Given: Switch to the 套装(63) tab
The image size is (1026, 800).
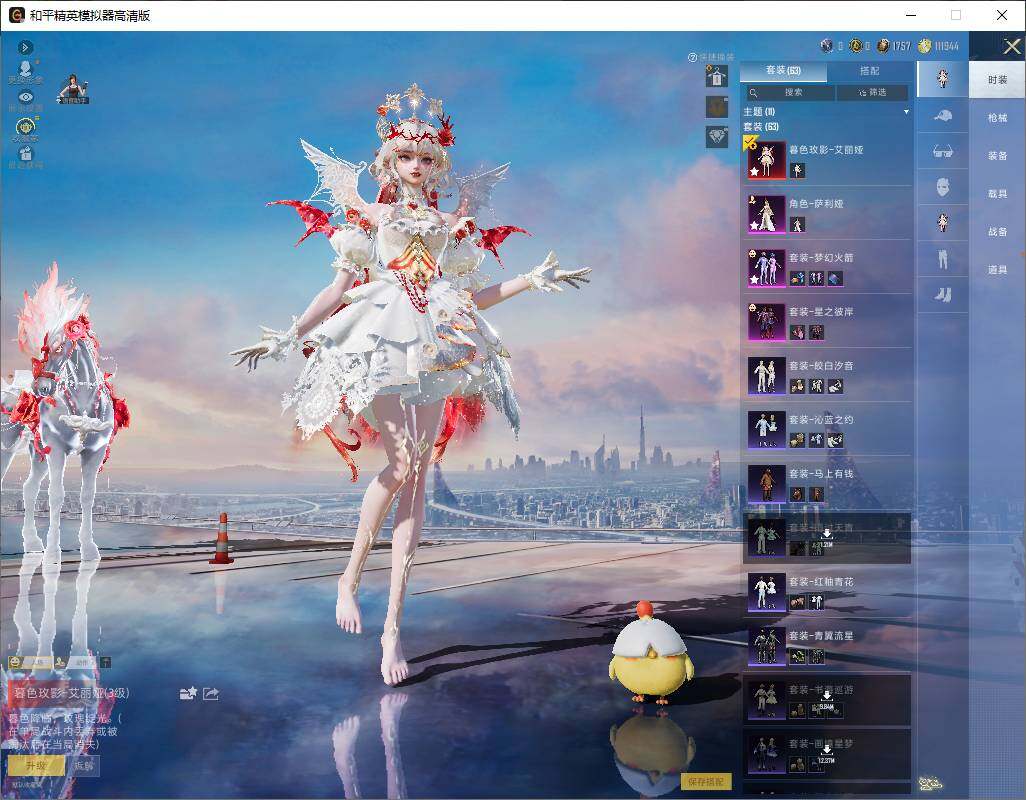Looking at the screenshot, I should pyautogui.click(x=783, y=71).
